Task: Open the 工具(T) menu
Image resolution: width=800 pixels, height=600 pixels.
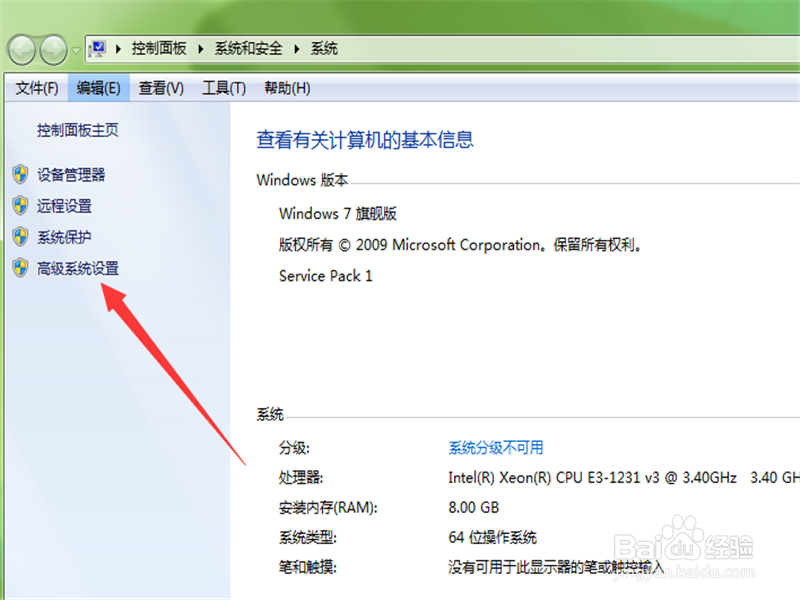Action: 224,88
